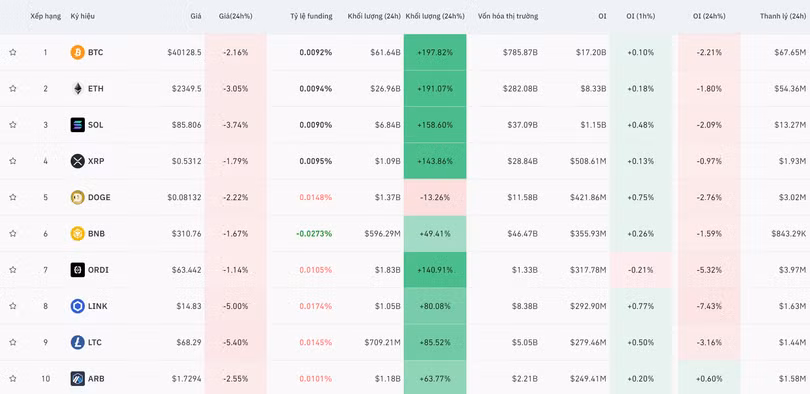Viewport: 810px width, 394px height.
Task: Sort by Khối lượng (24h%) column header
Action: pos(435,16)
